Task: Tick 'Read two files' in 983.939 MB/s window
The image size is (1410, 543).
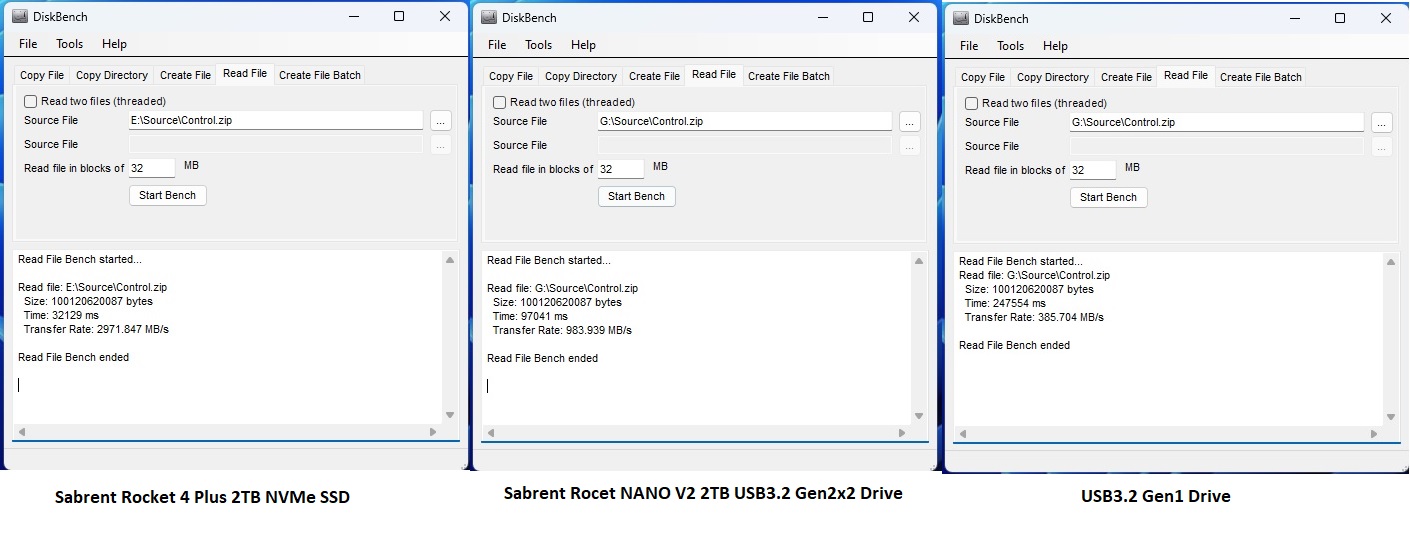Action: [500, 102]
